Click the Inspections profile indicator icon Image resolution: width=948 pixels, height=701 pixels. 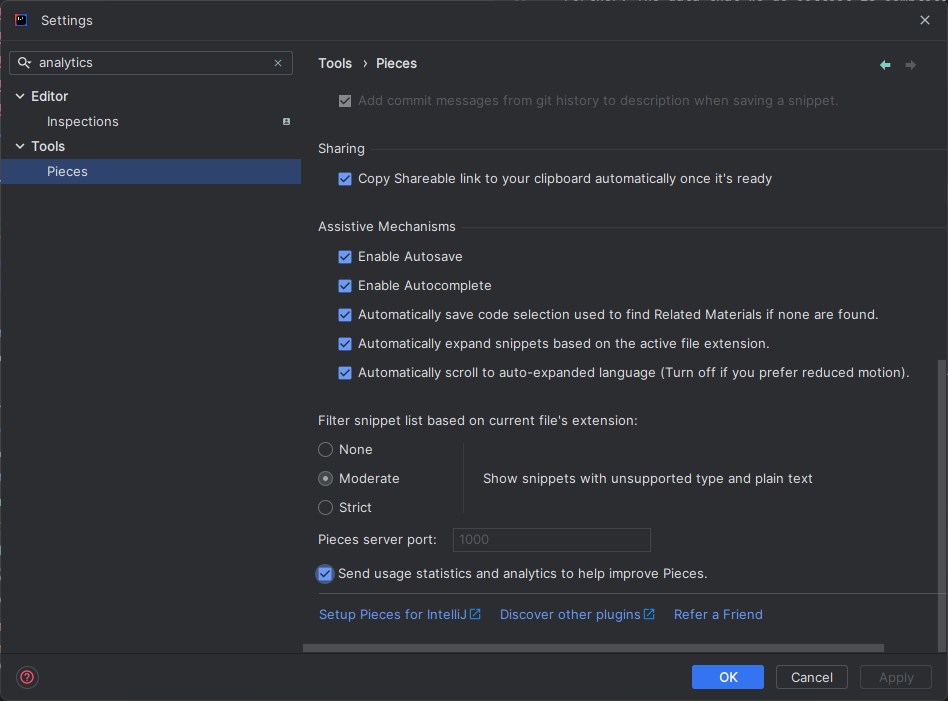[x=286, y=122]
